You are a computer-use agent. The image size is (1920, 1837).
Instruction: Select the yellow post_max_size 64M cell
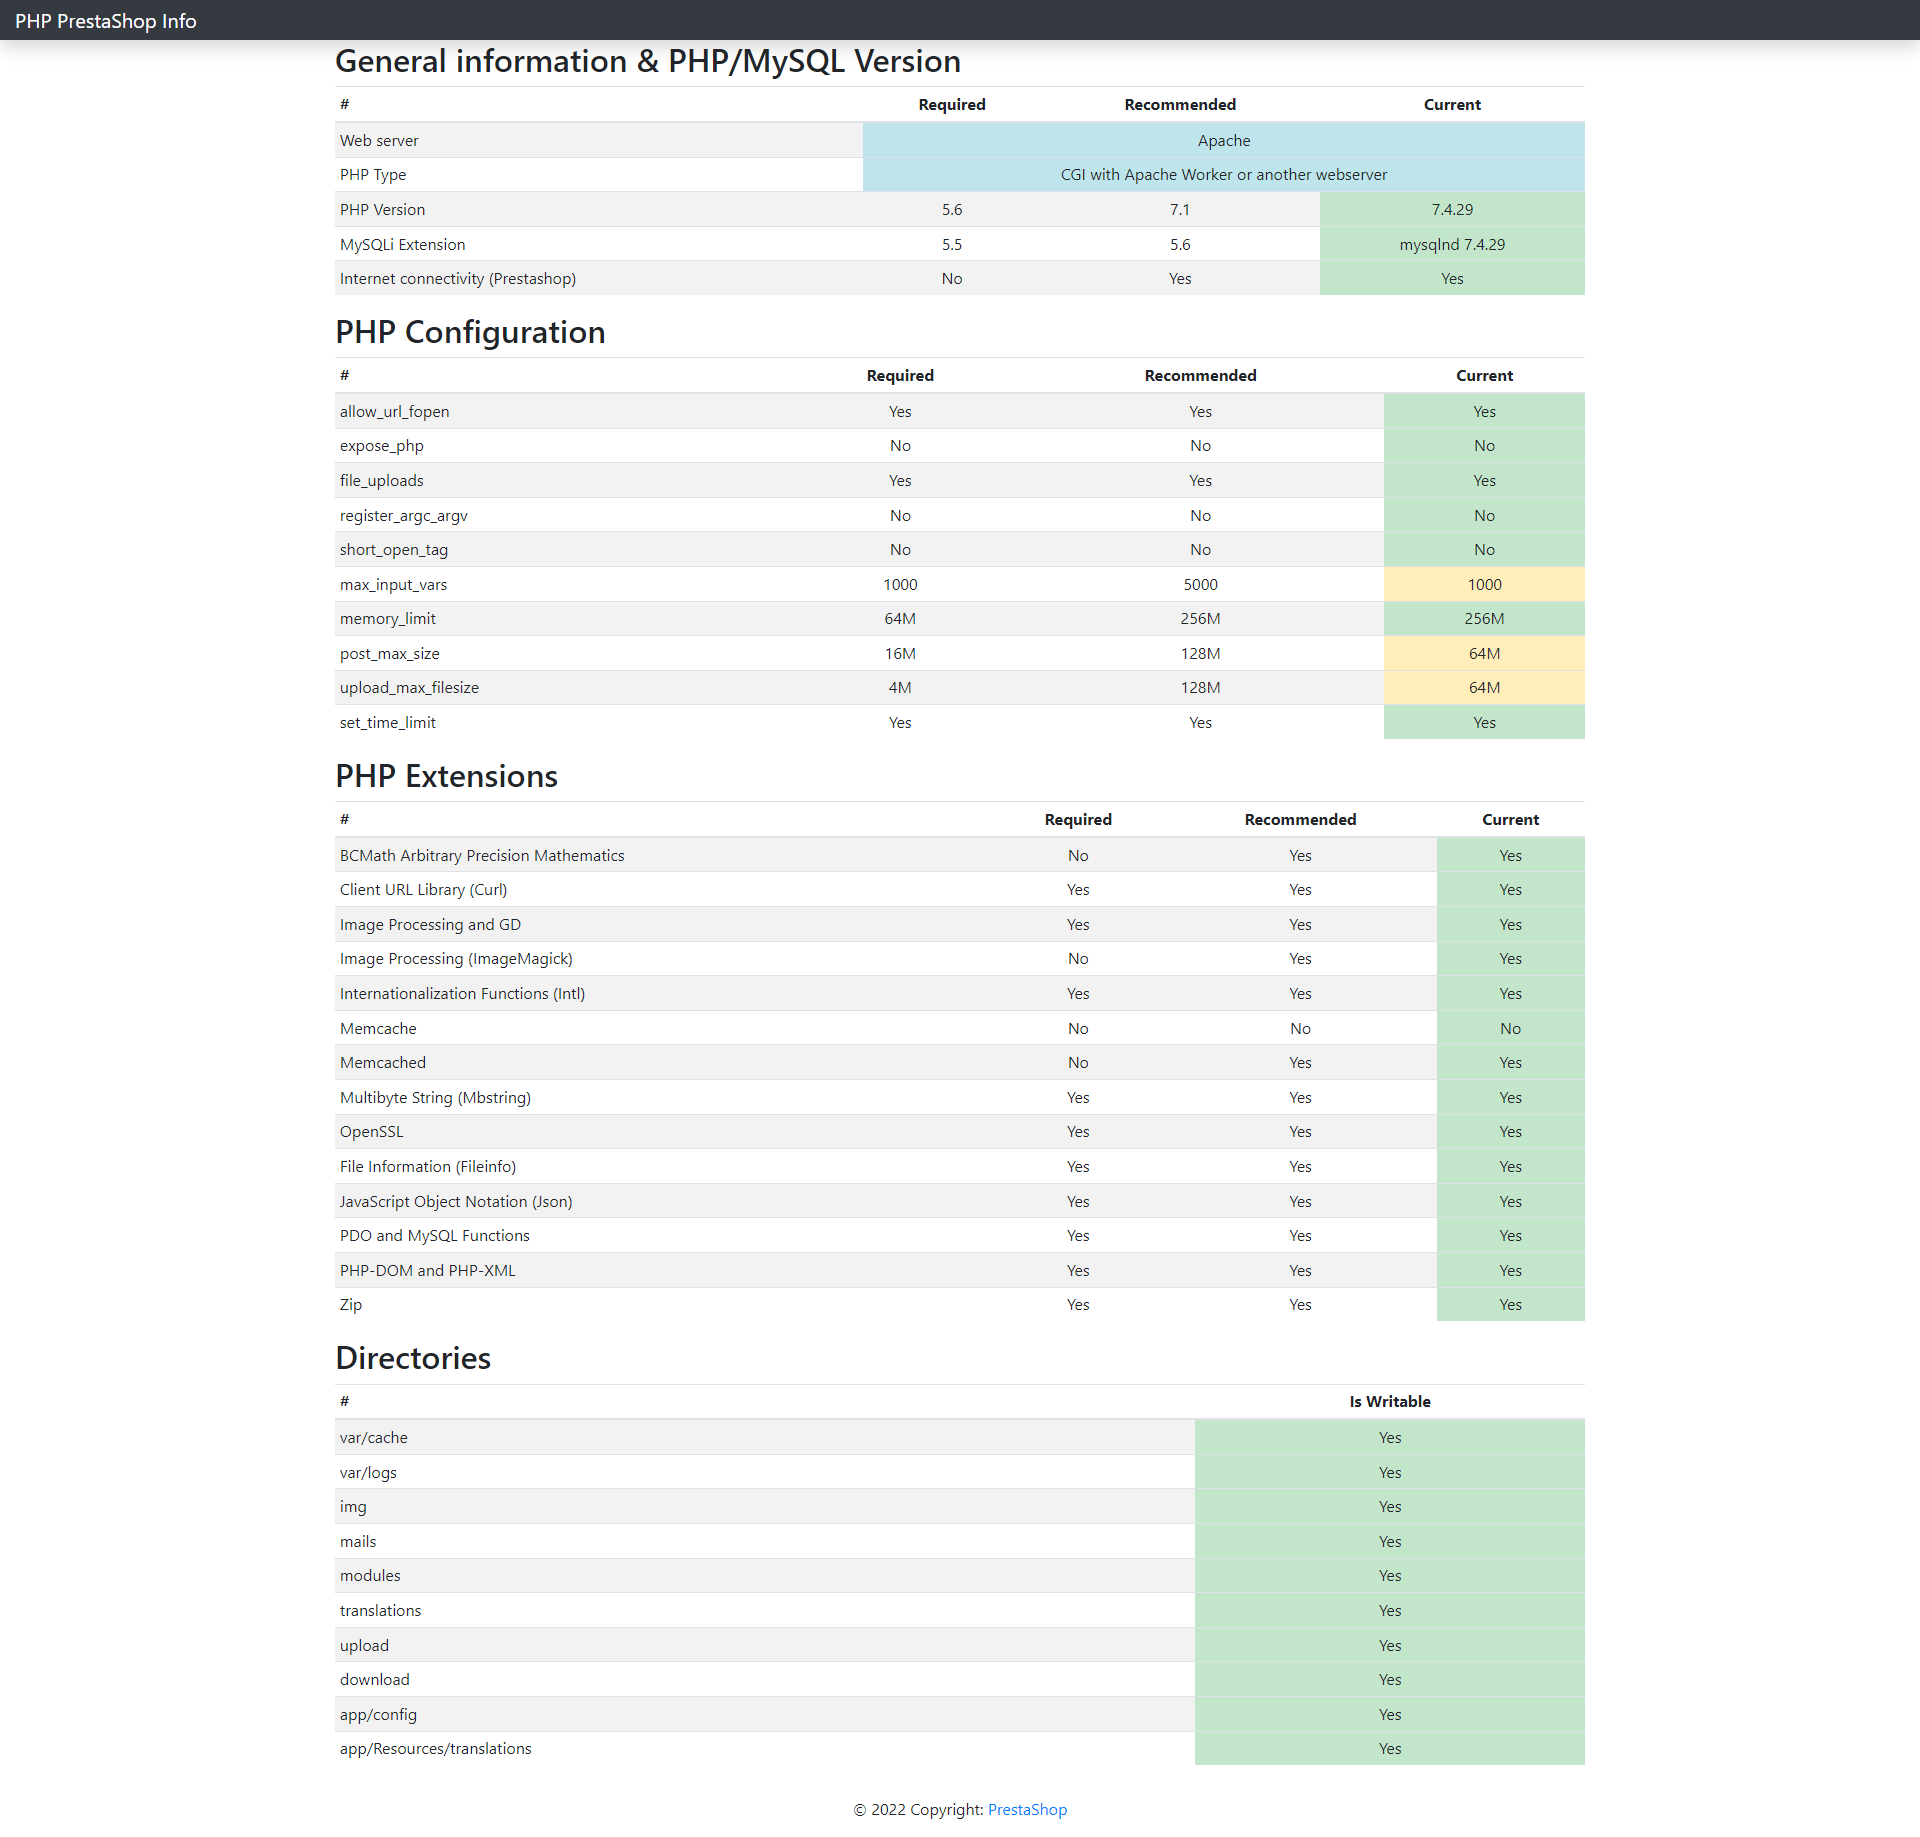pyautogui.click(x=1484, y=653)
